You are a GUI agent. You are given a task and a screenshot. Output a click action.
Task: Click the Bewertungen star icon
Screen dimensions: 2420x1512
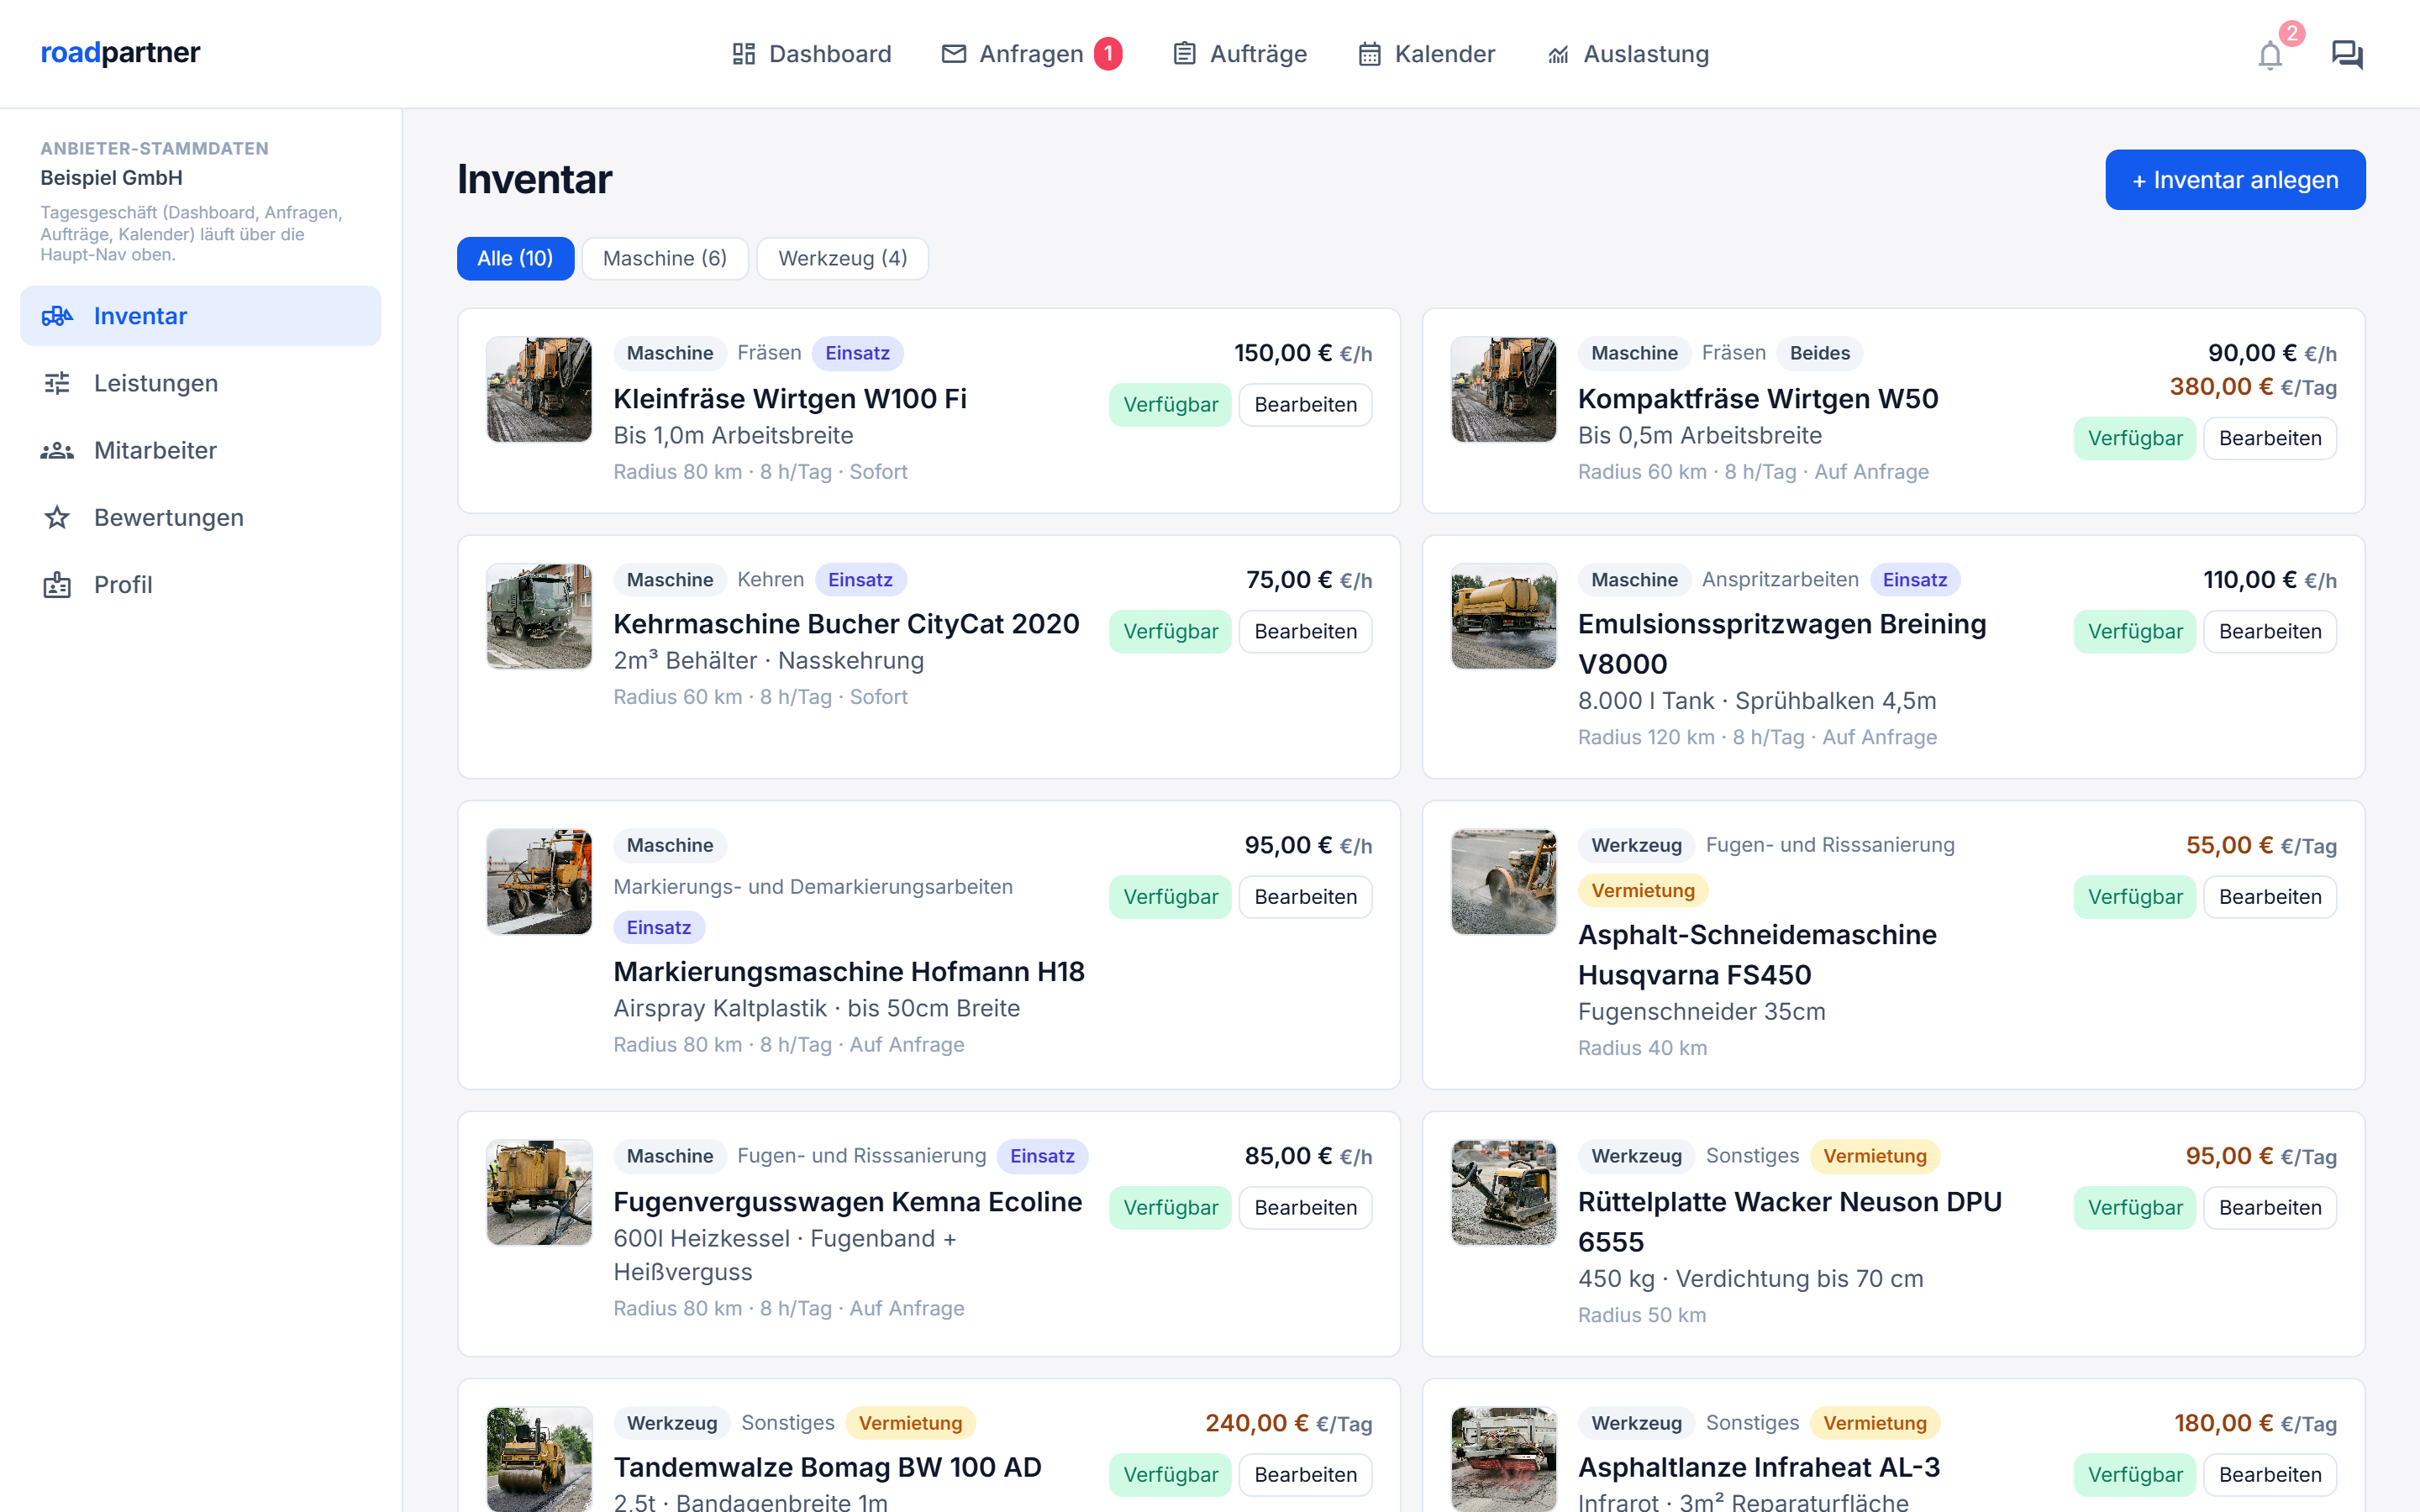tap(57, 517)
